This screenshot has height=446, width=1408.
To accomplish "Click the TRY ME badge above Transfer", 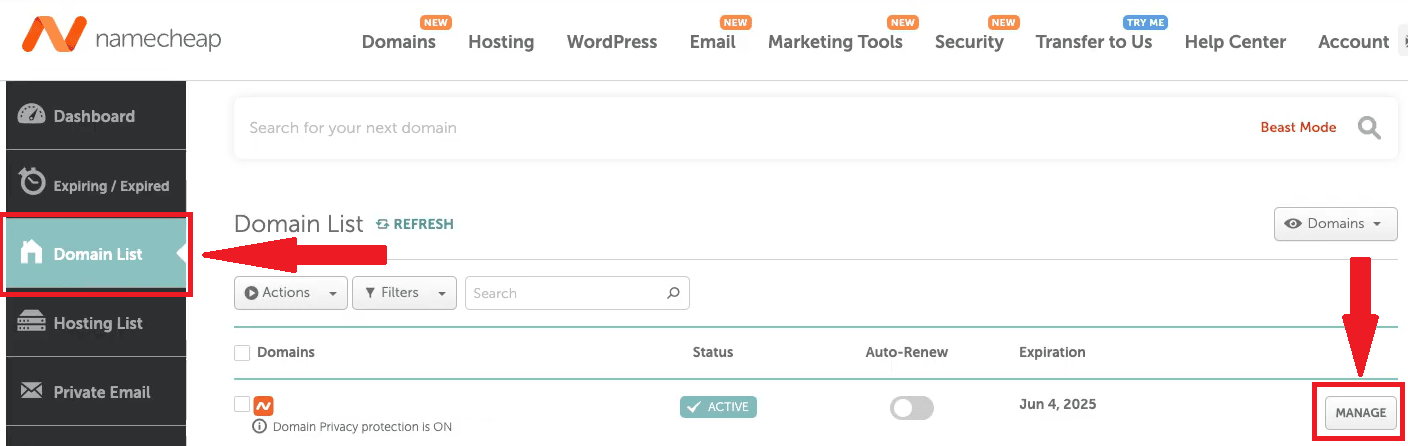I will 1146,22.
